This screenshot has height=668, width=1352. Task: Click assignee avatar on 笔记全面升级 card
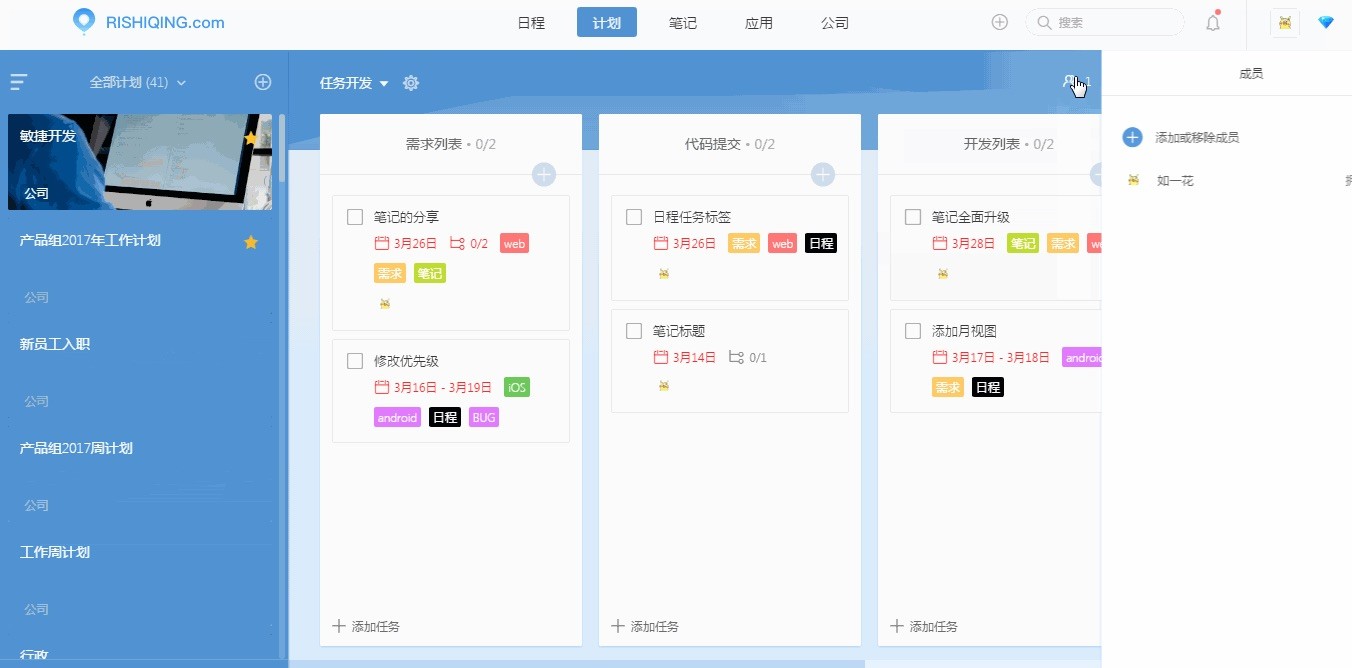(x=943, y=273)
